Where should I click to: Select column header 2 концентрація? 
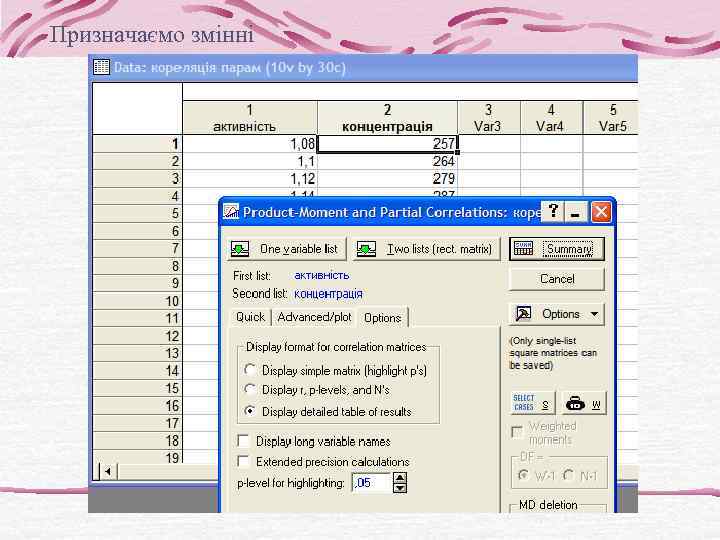coord(387,118)
